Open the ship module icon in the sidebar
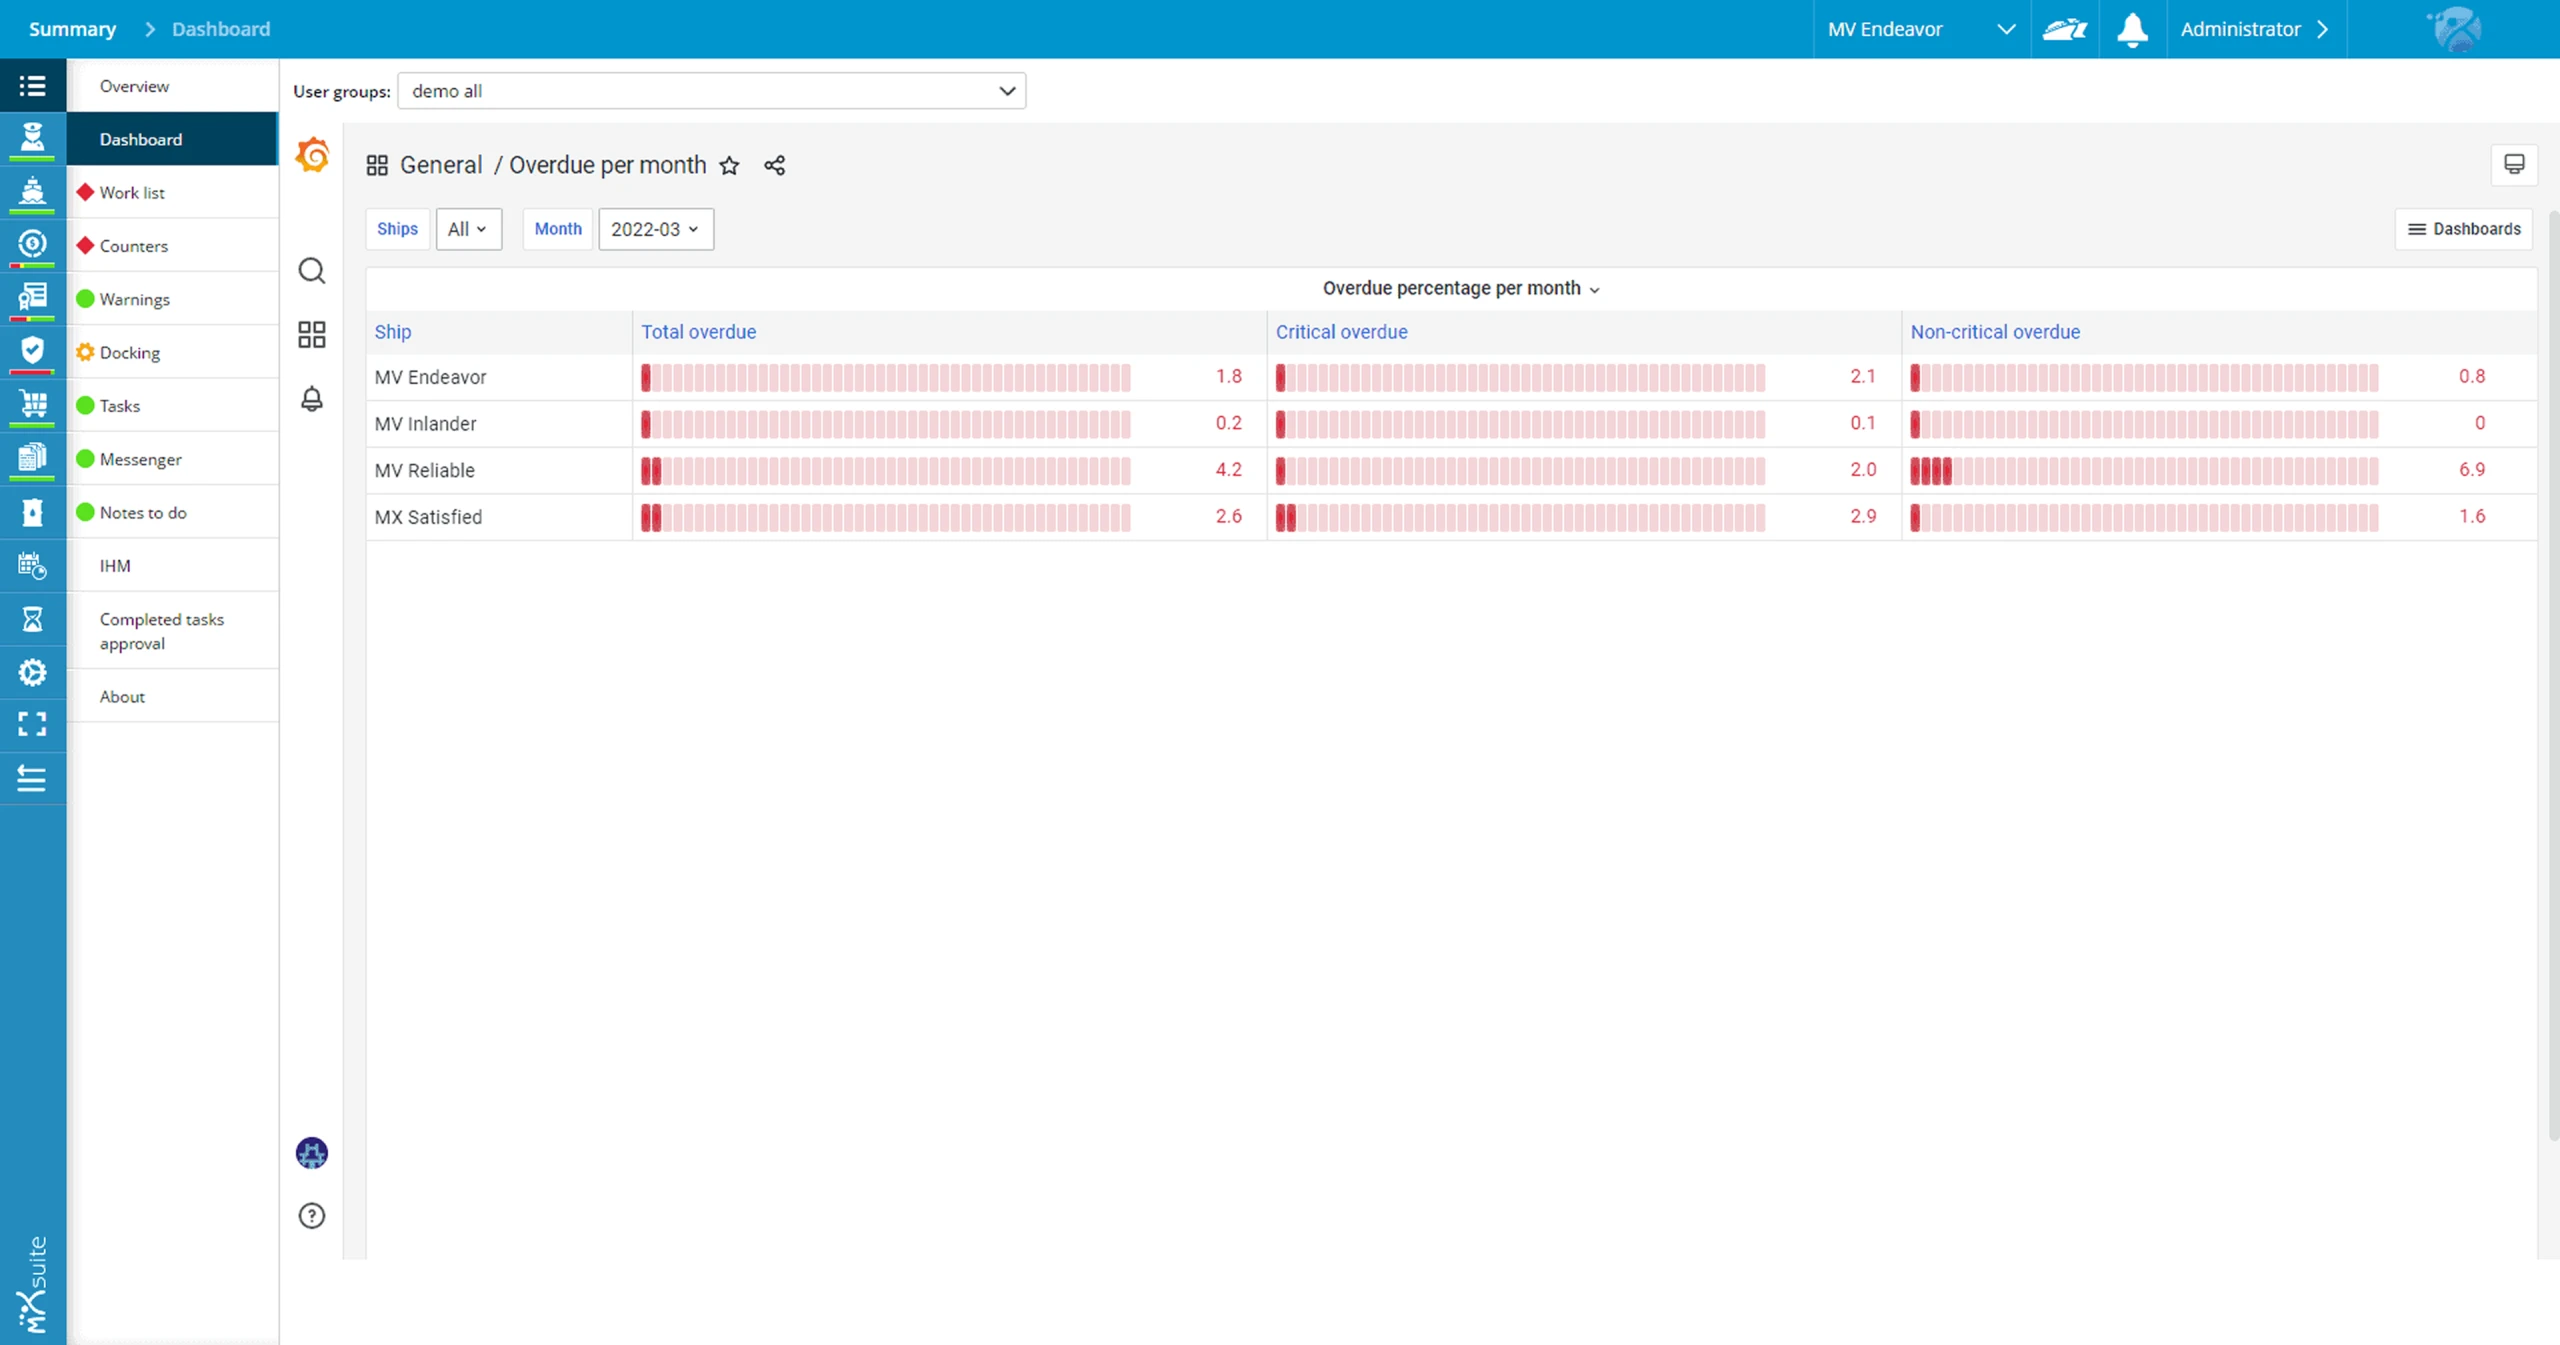The height and width of the screenshot is (1345, 2560). coord(33,192)
